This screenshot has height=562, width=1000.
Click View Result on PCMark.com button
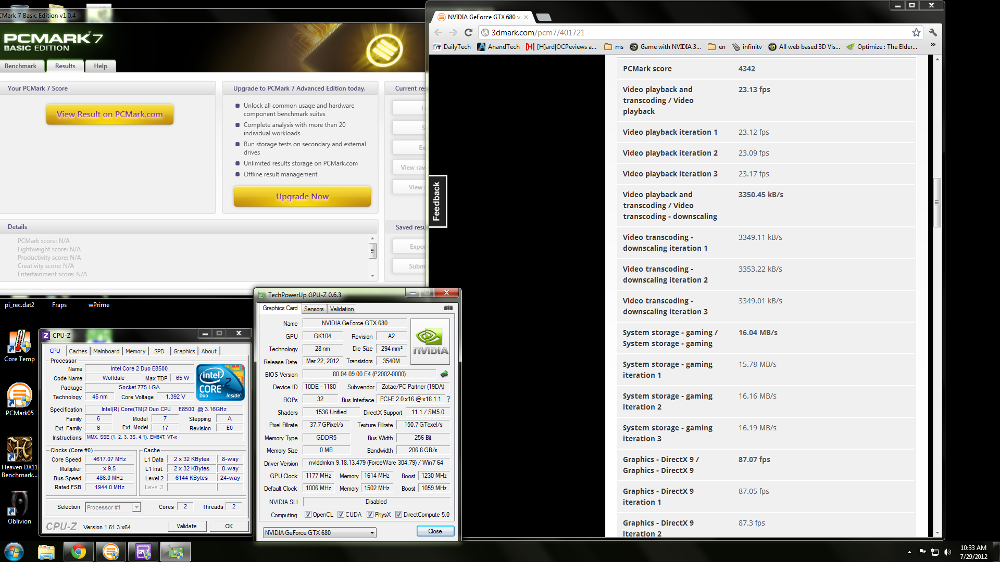tap(110, 114)
